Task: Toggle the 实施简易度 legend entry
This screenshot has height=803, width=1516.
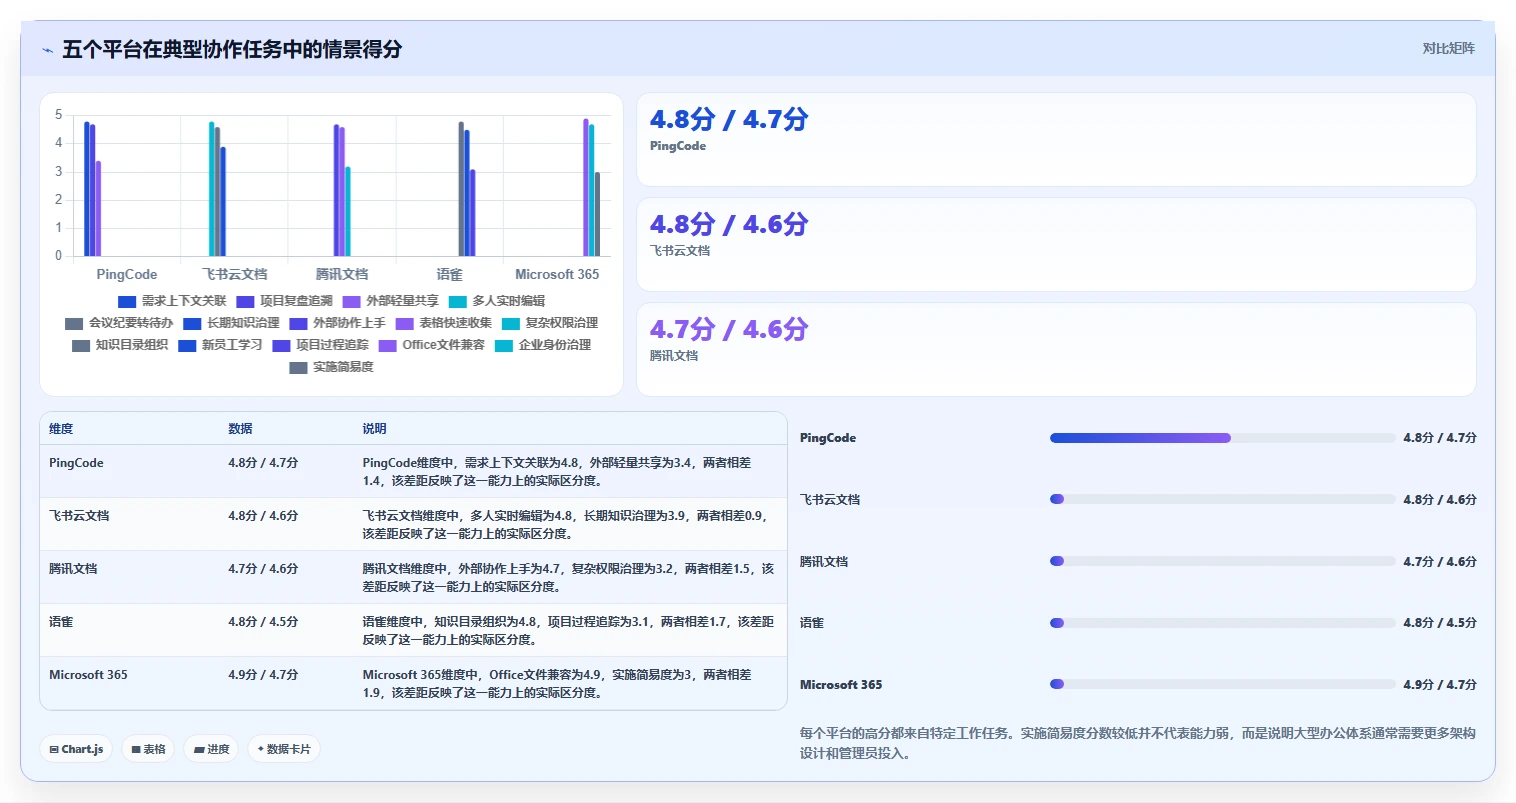Action: click(x=331, y=367)
